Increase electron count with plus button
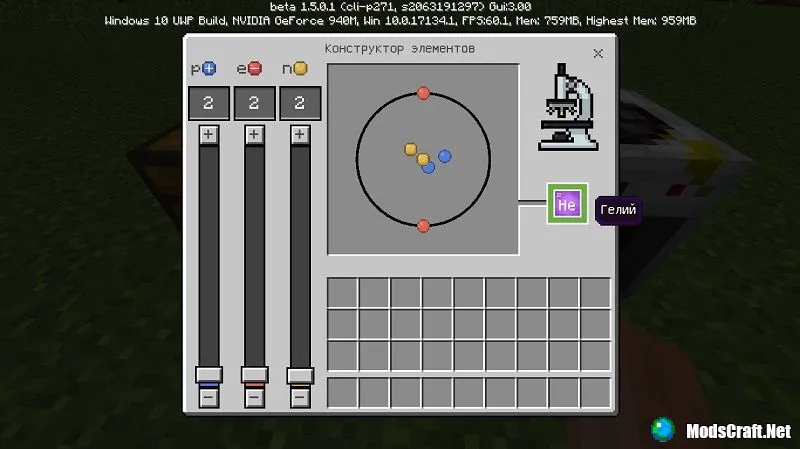Screen dimensions: 800x449 (x=254, y=134)
